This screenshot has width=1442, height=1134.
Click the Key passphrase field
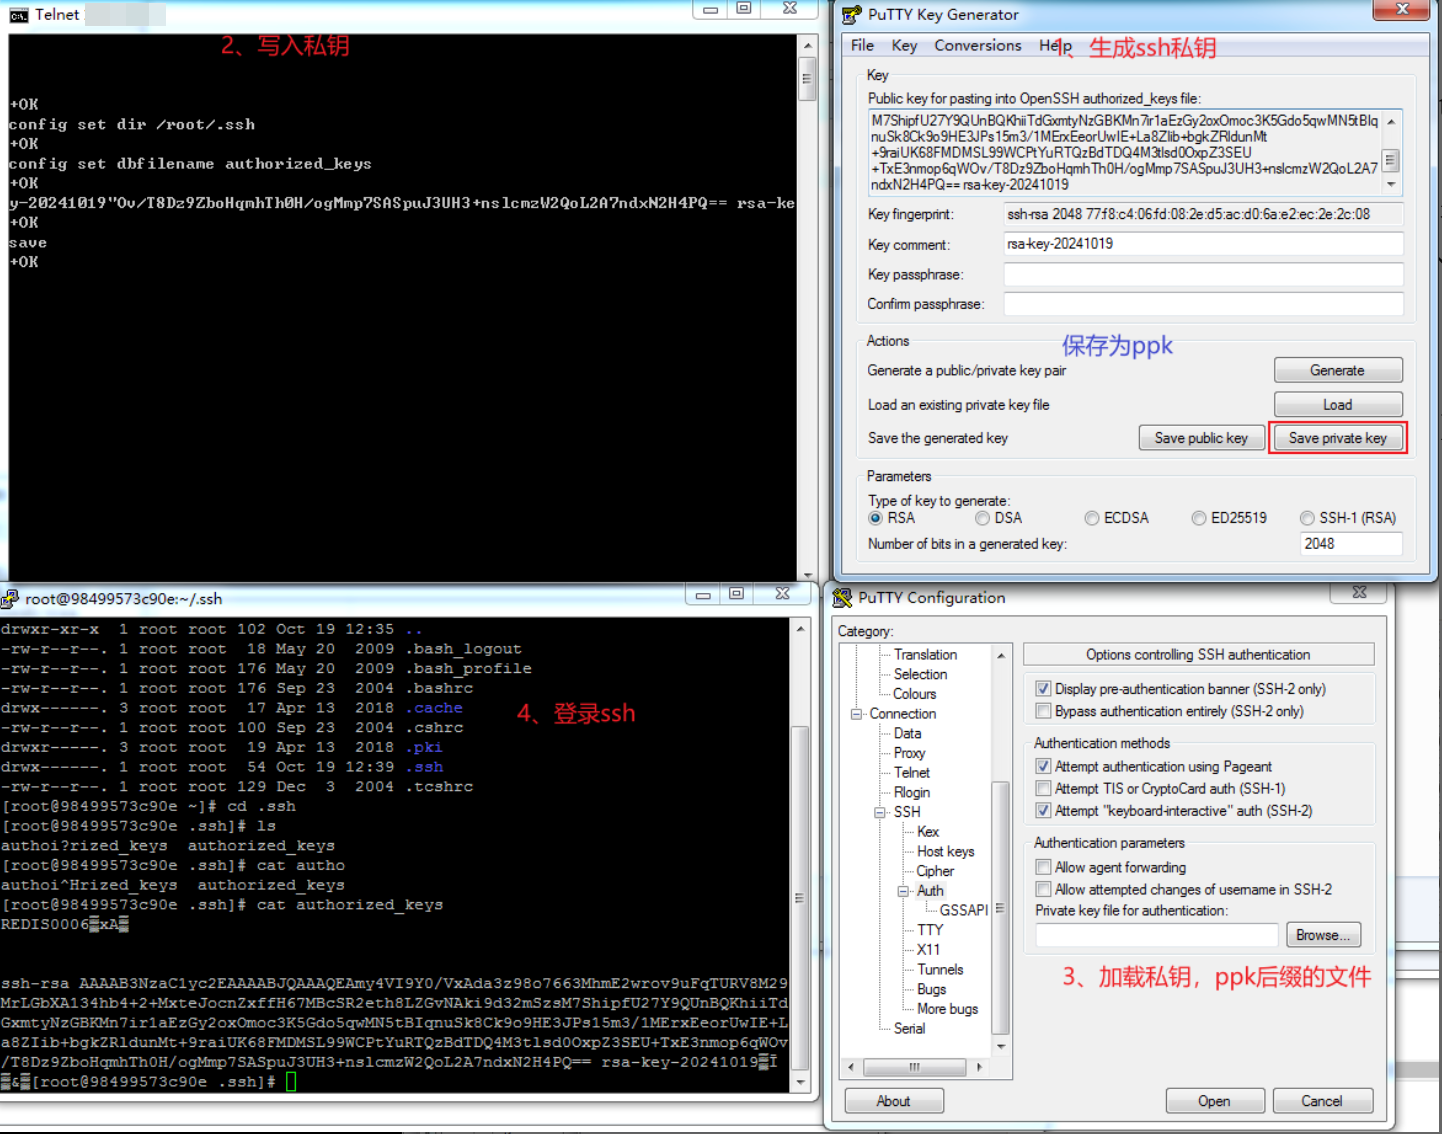[1203, 274]
